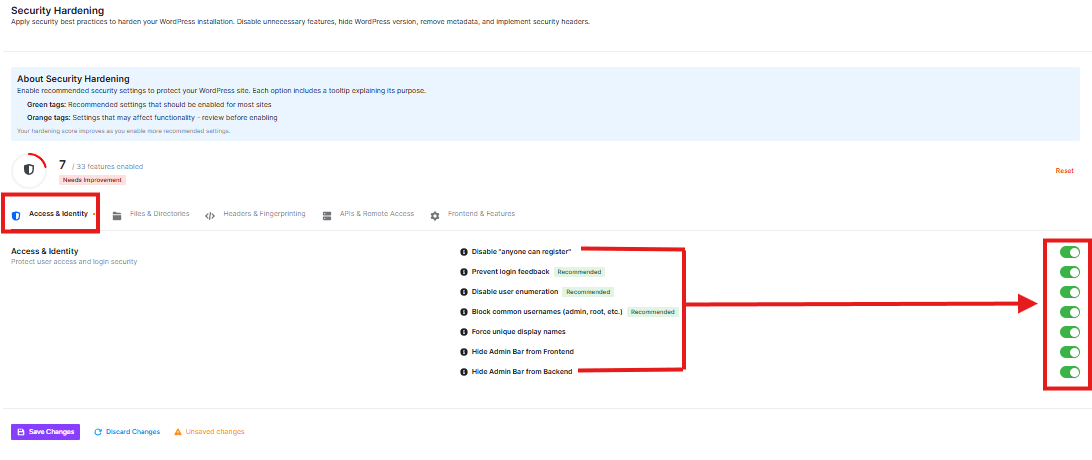Switch to the Files & Directories tab
This screenshot has height=460, width=1092.
(x=151, y=214)
